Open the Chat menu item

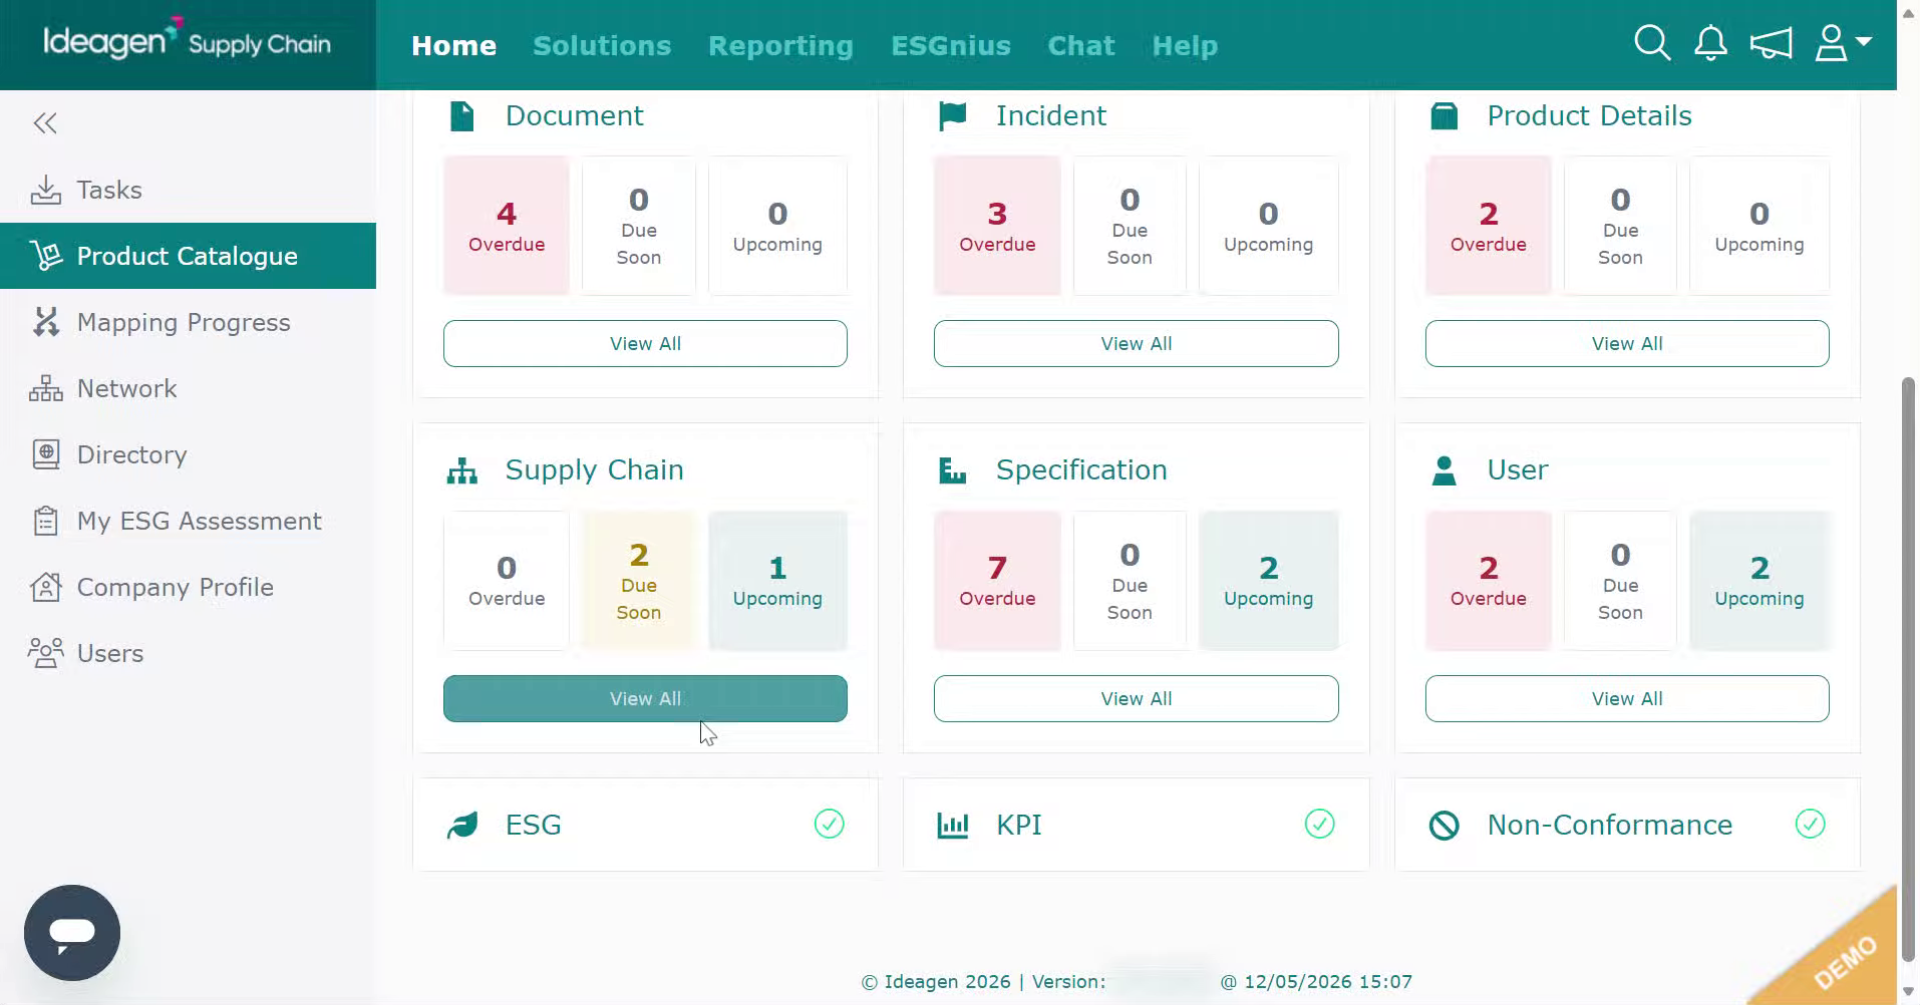[1081, 46]
